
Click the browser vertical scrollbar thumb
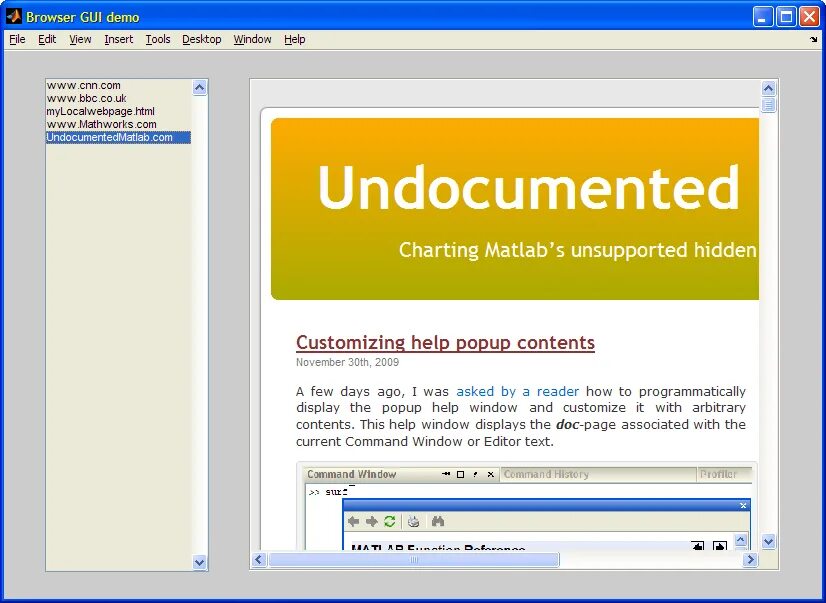[768, 105]
